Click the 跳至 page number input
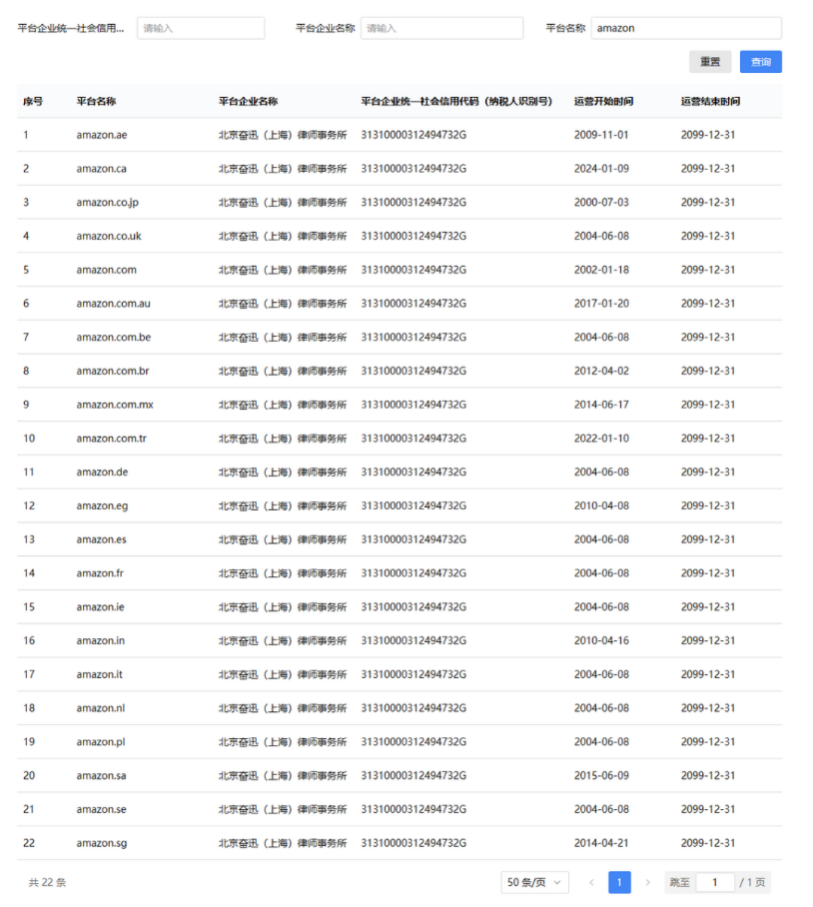 pos(715,882)
